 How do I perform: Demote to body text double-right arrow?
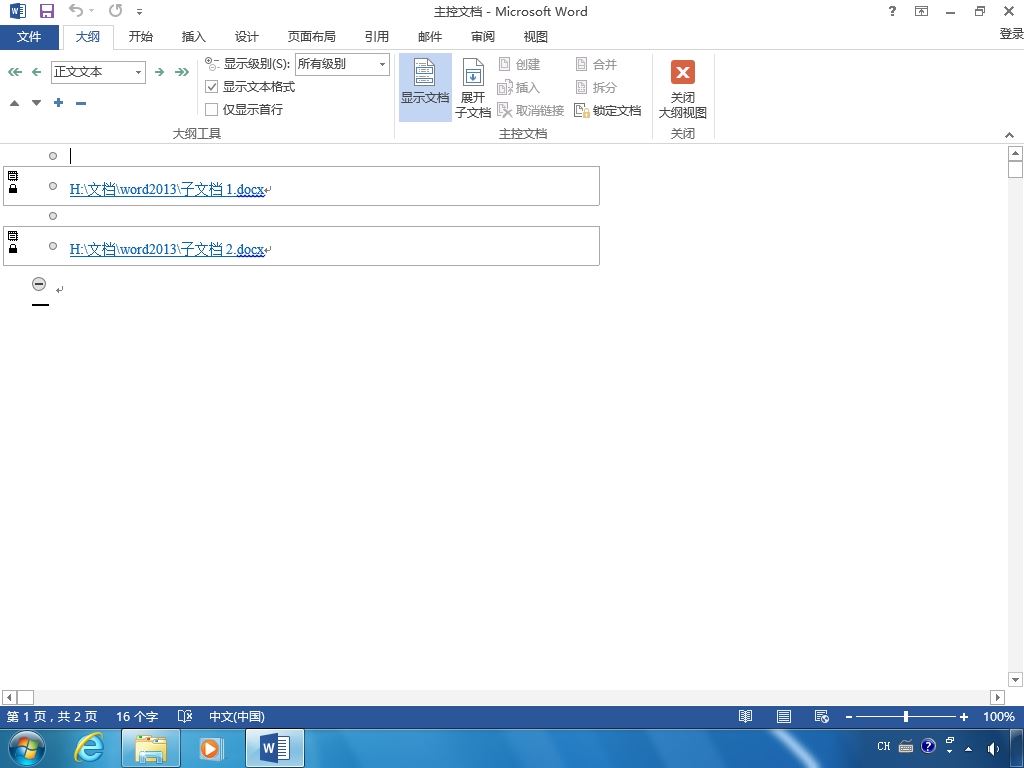182,72
